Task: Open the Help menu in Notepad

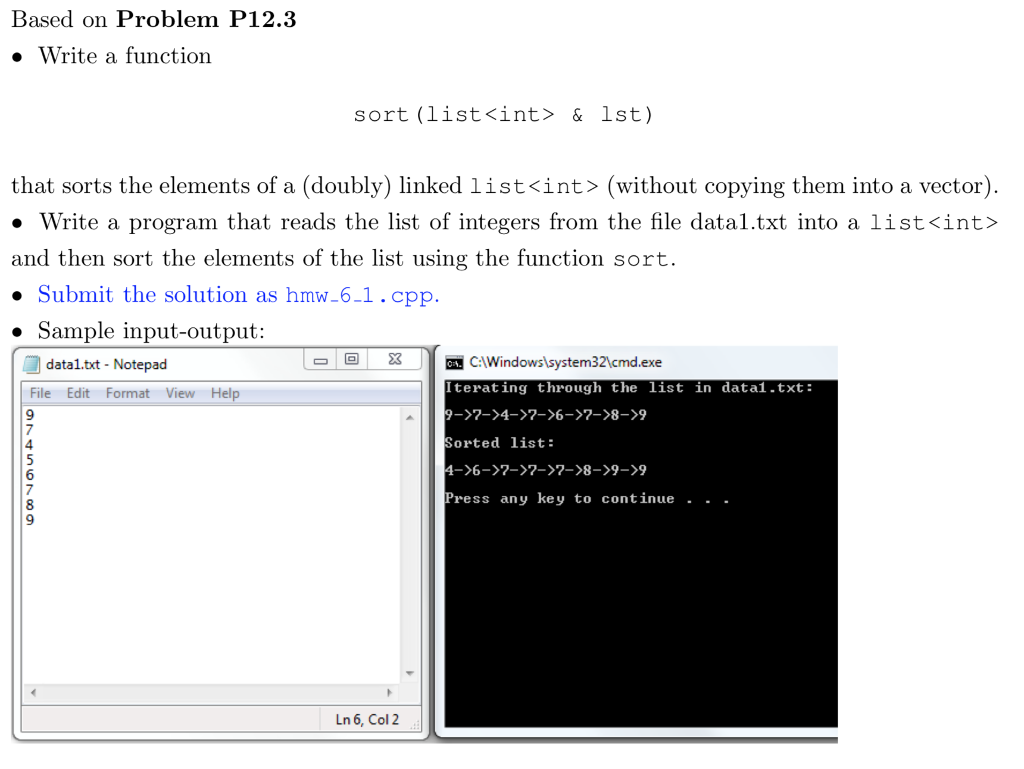Action: pyautogui.click(x=224, y=393)
